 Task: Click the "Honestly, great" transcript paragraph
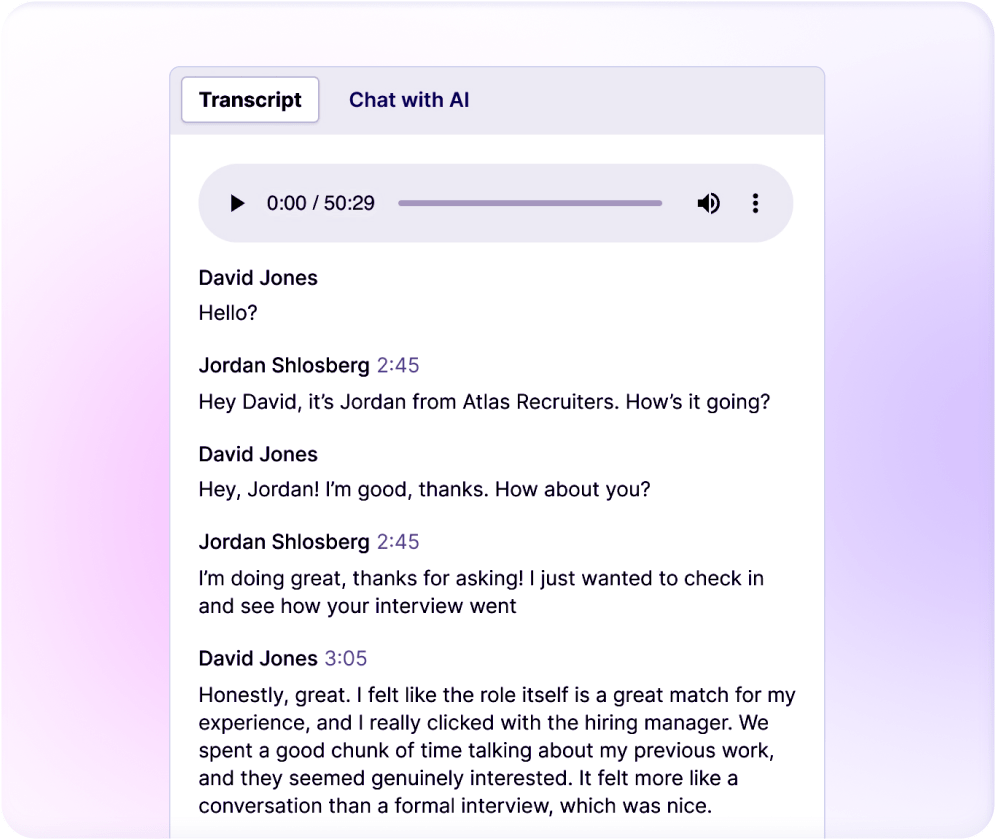click(x=496, y=750)
